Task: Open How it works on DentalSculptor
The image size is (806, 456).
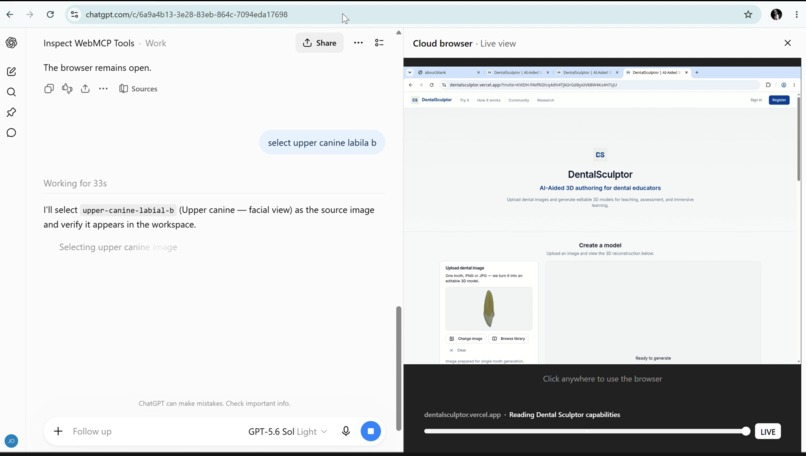Action: [488, 100]
